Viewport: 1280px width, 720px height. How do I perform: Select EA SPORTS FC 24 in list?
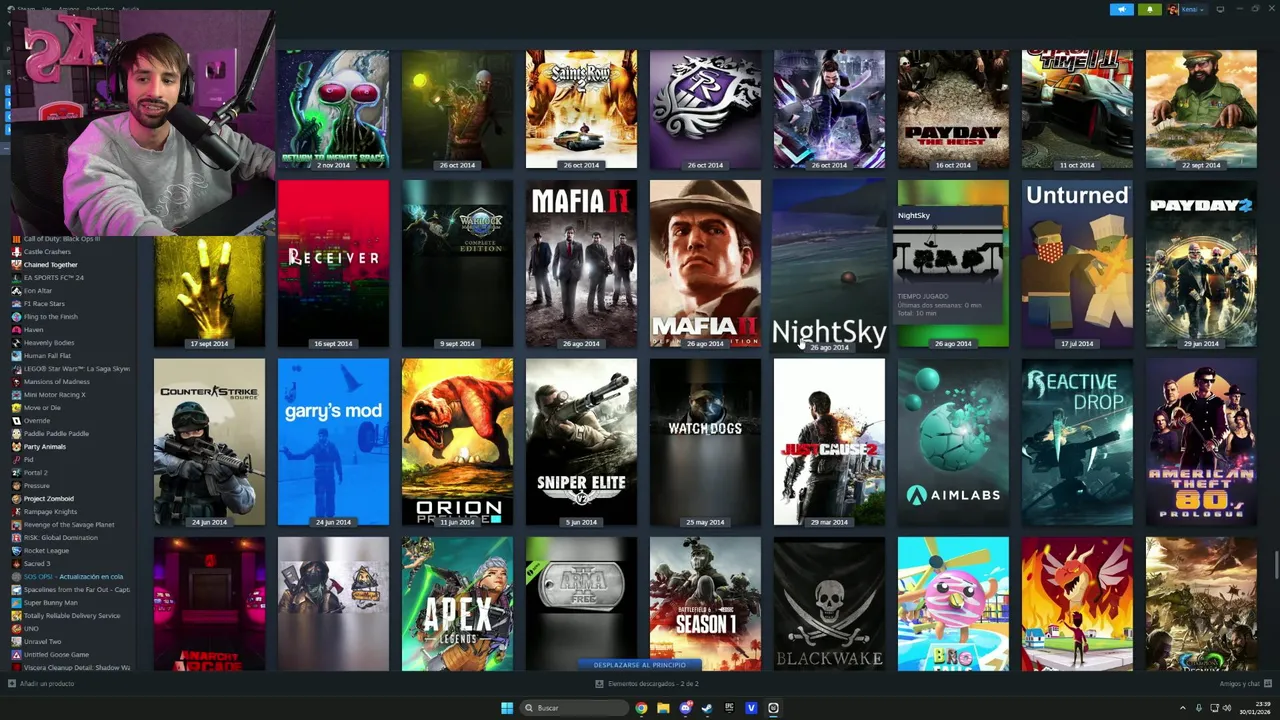(x=53, y=277)
